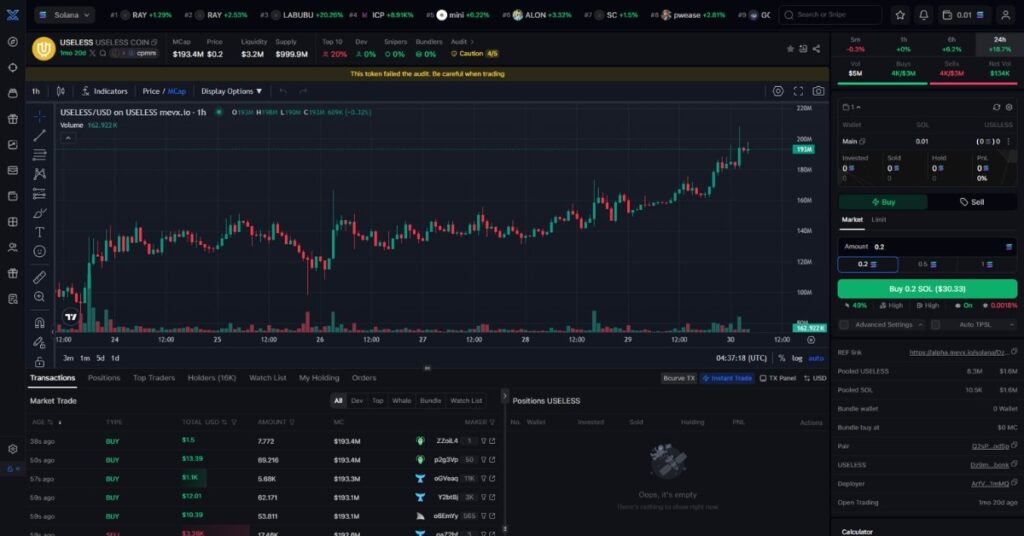Switch to the Top Traders tab
1024x536 pixels.
153,378
